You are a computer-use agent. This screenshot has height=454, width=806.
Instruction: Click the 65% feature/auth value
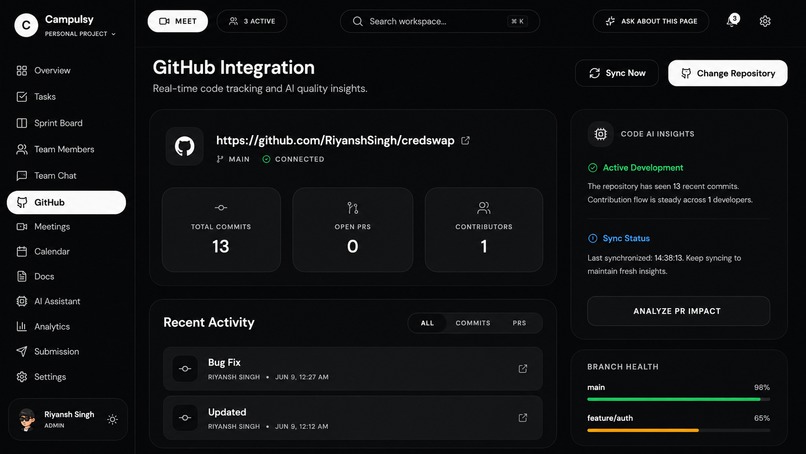pyautogui.click(x=762, y=418)
